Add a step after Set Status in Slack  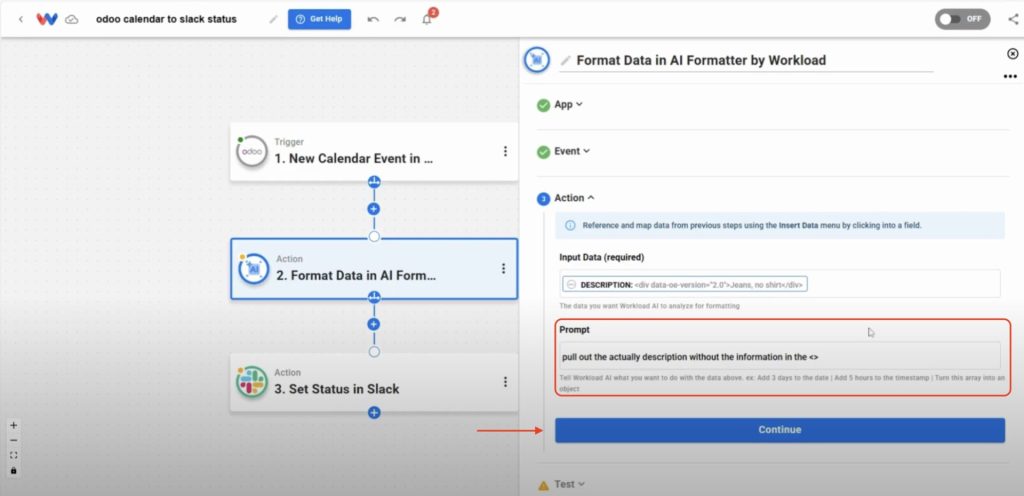click(374, 412)
